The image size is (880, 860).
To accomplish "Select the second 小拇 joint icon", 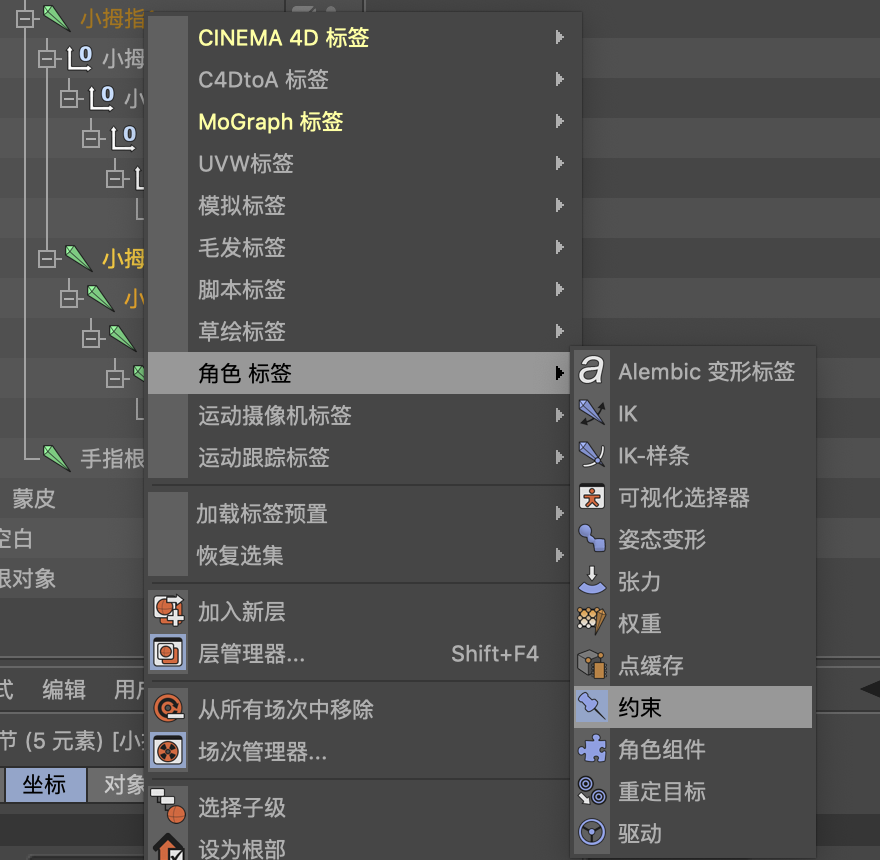I will [79, 258].
